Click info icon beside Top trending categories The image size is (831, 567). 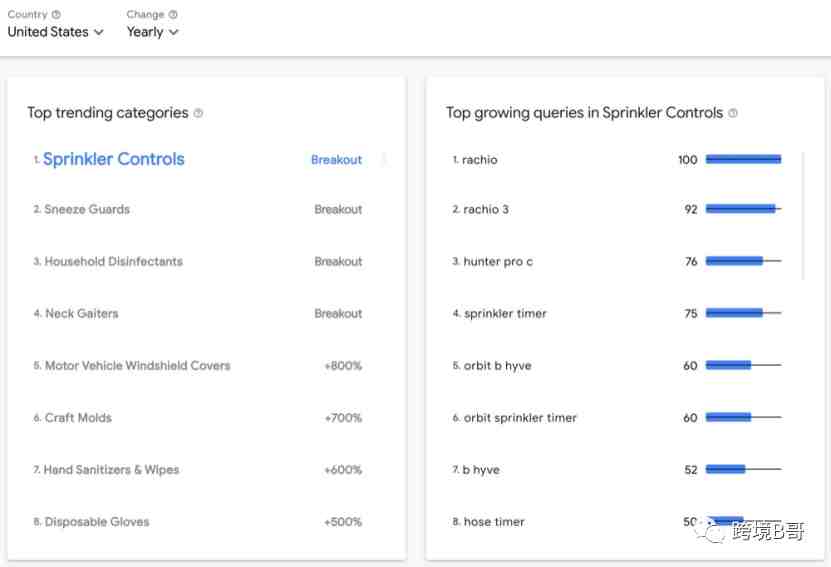(x=198, y=113)
